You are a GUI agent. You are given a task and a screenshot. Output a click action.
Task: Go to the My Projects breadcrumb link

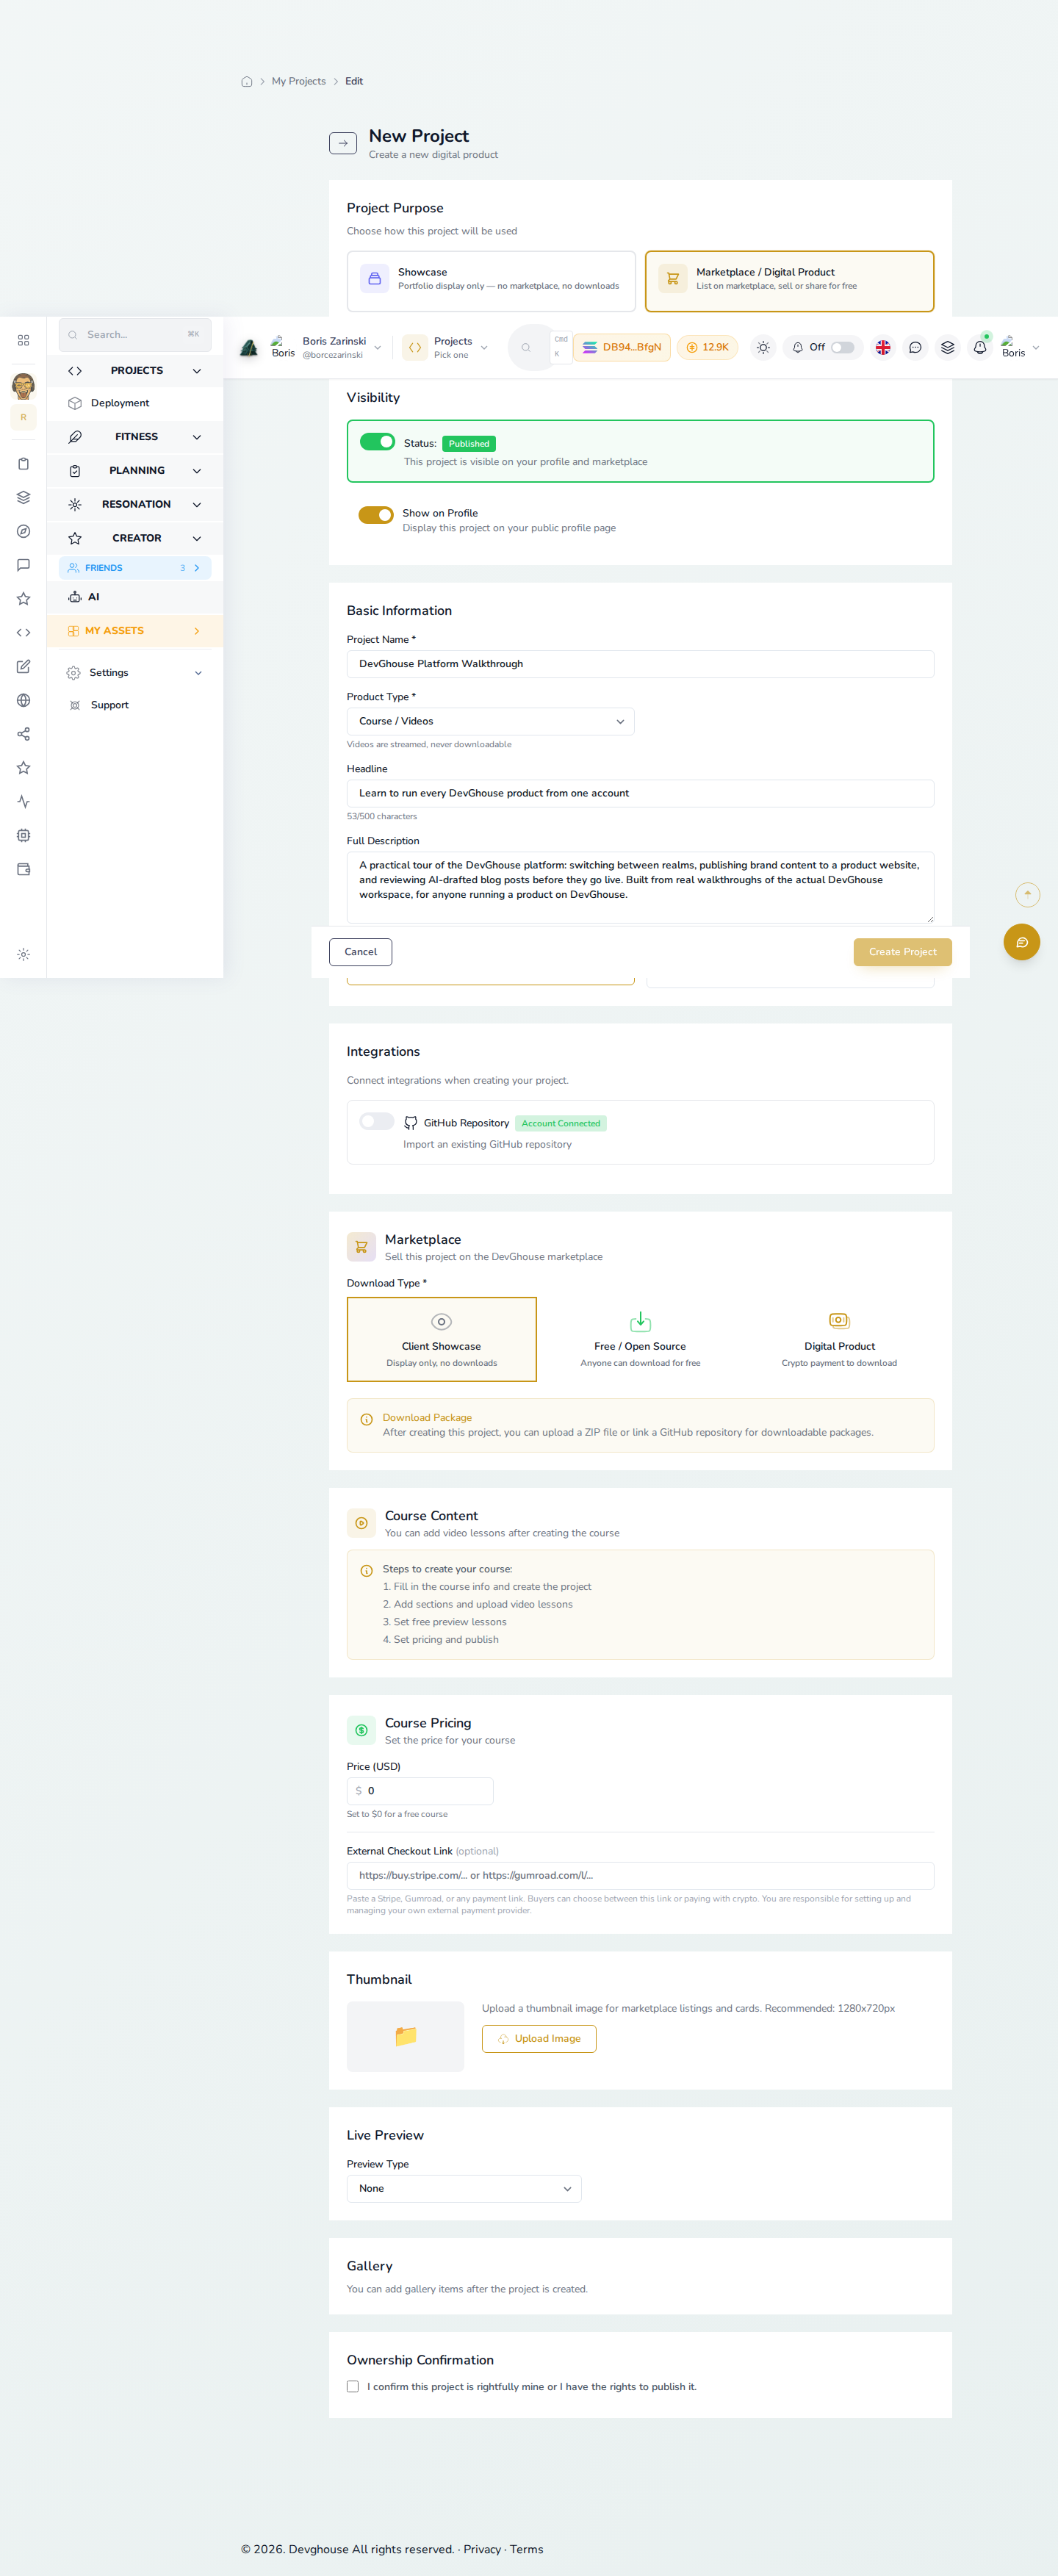[299, 81]
